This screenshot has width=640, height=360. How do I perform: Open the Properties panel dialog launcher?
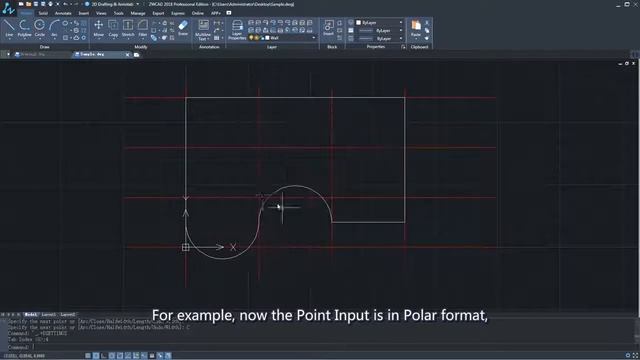coord(403,47)
